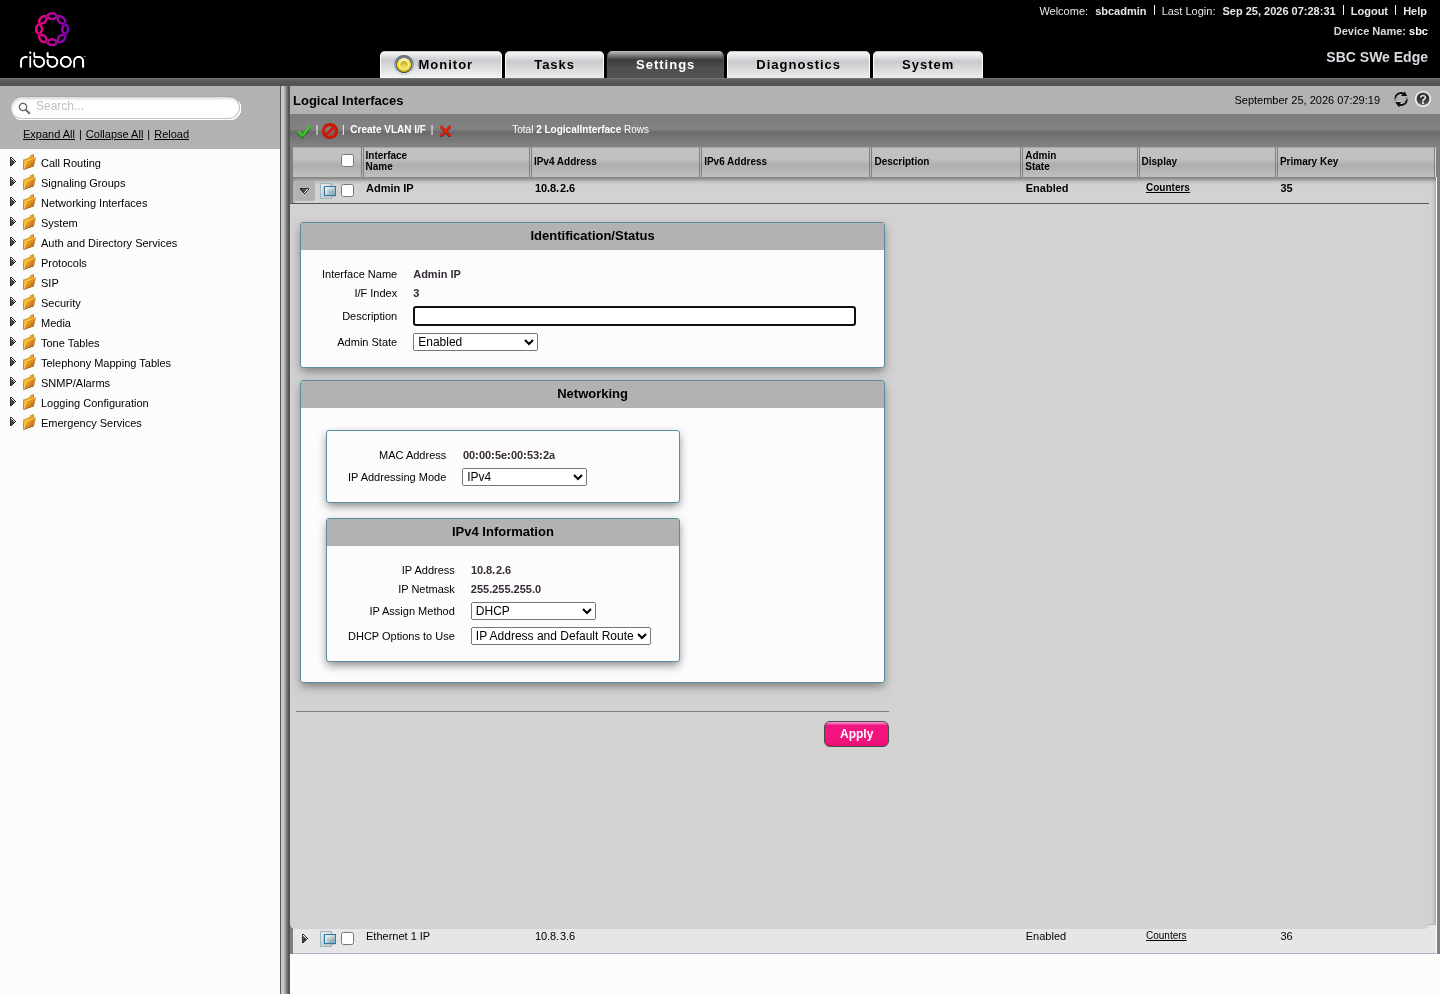Click the Ribbon logo
This screenshot has width=1440, height=994.
(52, 41)
